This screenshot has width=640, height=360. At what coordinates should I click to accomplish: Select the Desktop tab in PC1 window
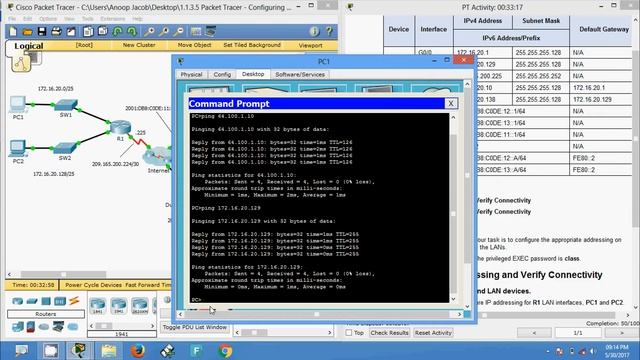coord(253,74)
